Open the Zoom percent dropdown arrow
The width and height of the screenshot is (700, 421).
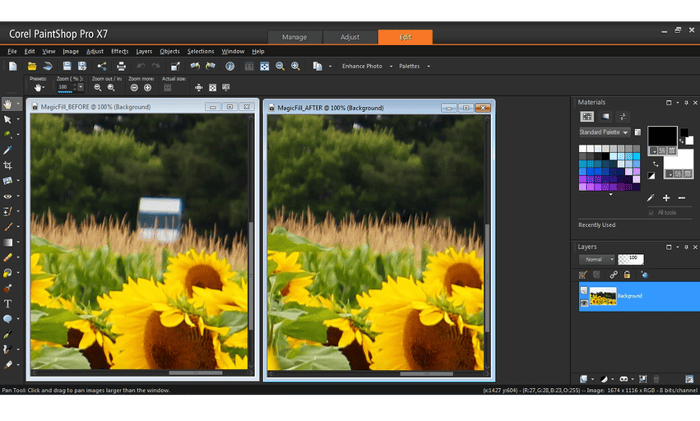pyautogui.click(x=80, y=88)
